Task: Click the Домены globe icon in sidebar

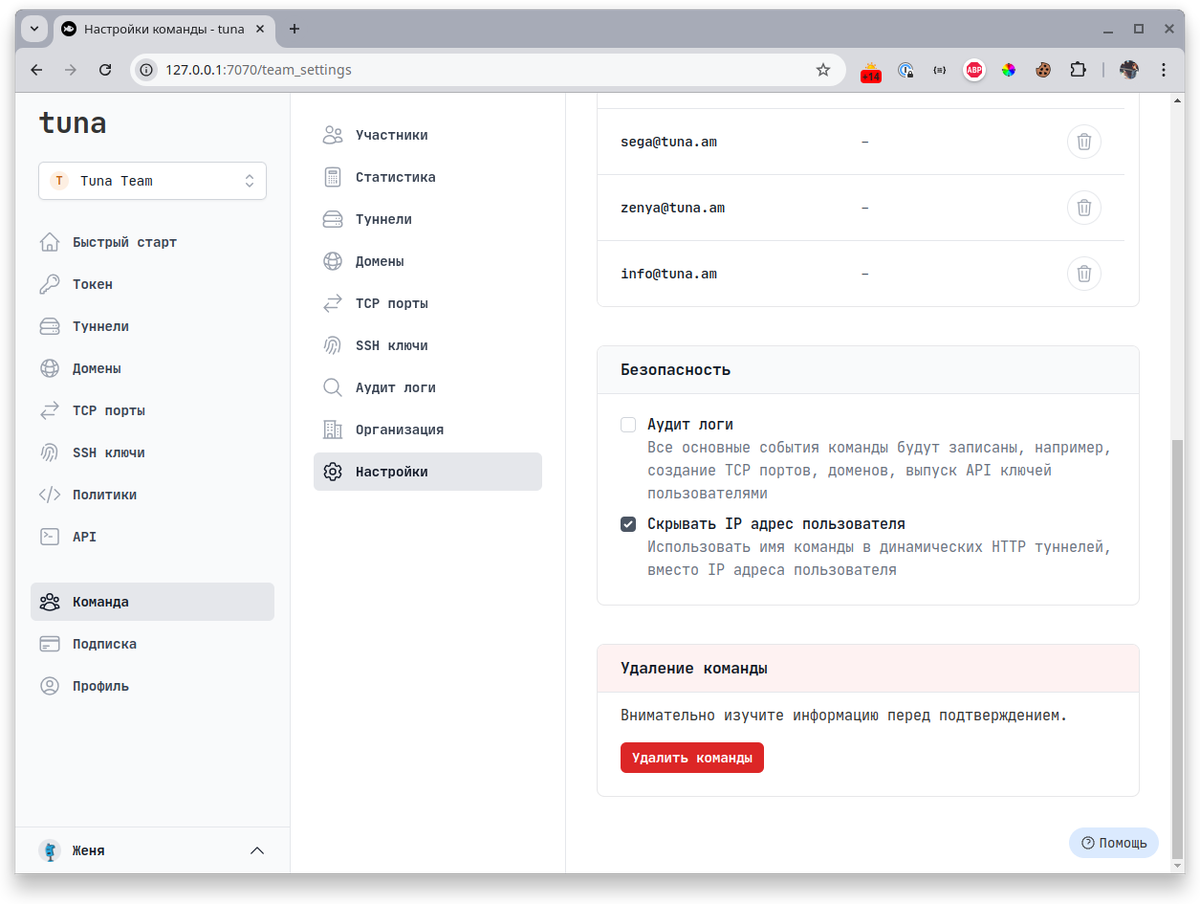Action: [50, 368]
